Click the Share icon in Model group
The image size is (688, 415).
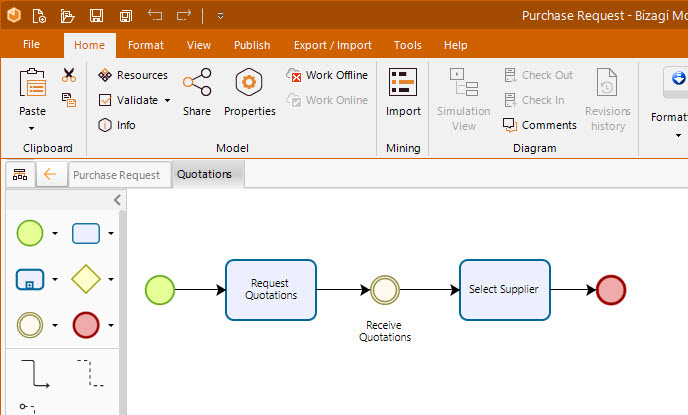197,92
